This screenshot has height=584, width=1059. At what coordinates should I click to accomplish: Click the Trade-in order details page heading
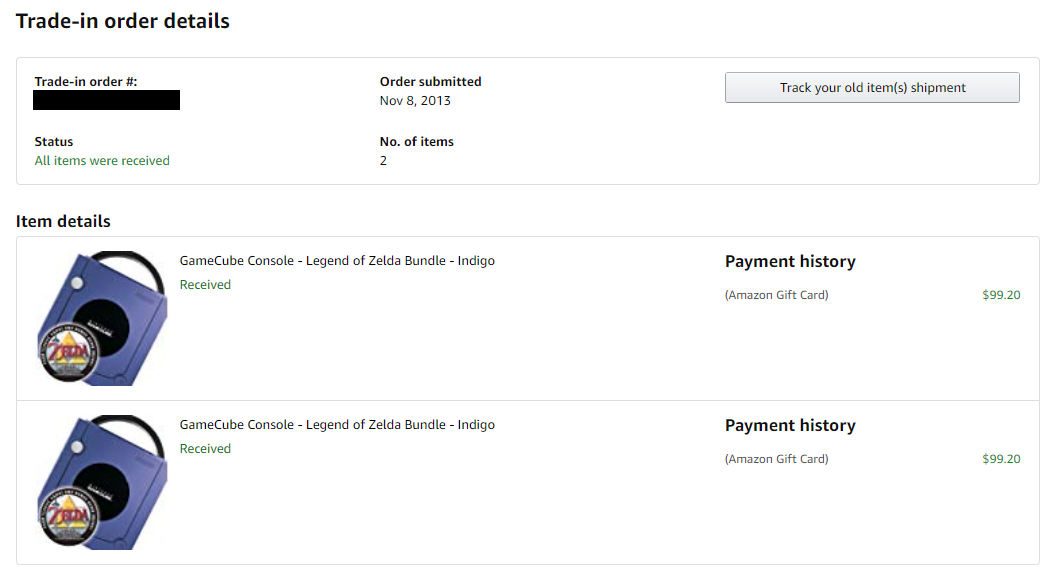point(123,21)
